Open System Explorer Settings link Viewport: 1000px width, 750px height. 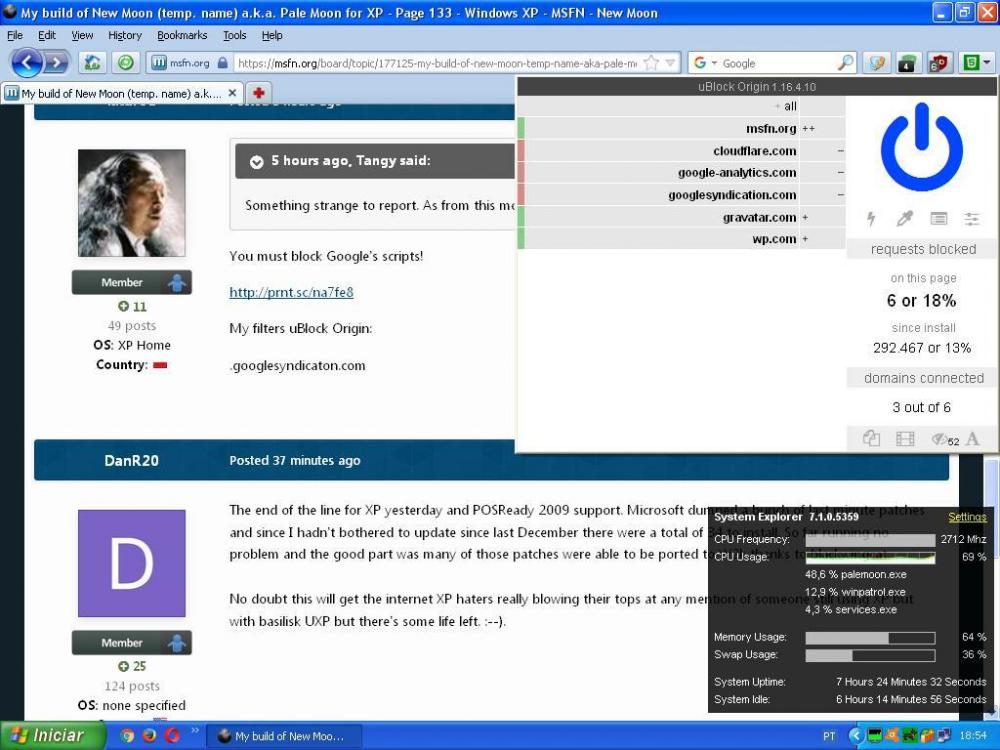coord(967,517)
